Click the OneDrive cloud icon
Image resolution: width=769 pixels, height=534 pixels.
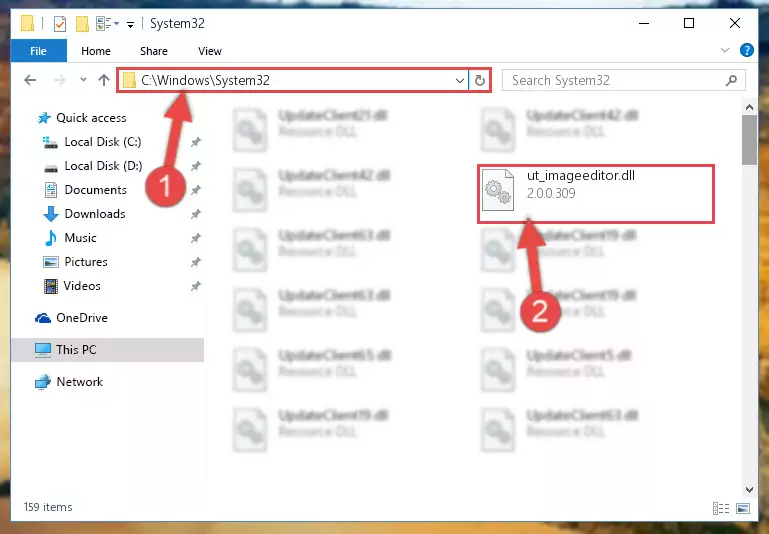point(43,318)
